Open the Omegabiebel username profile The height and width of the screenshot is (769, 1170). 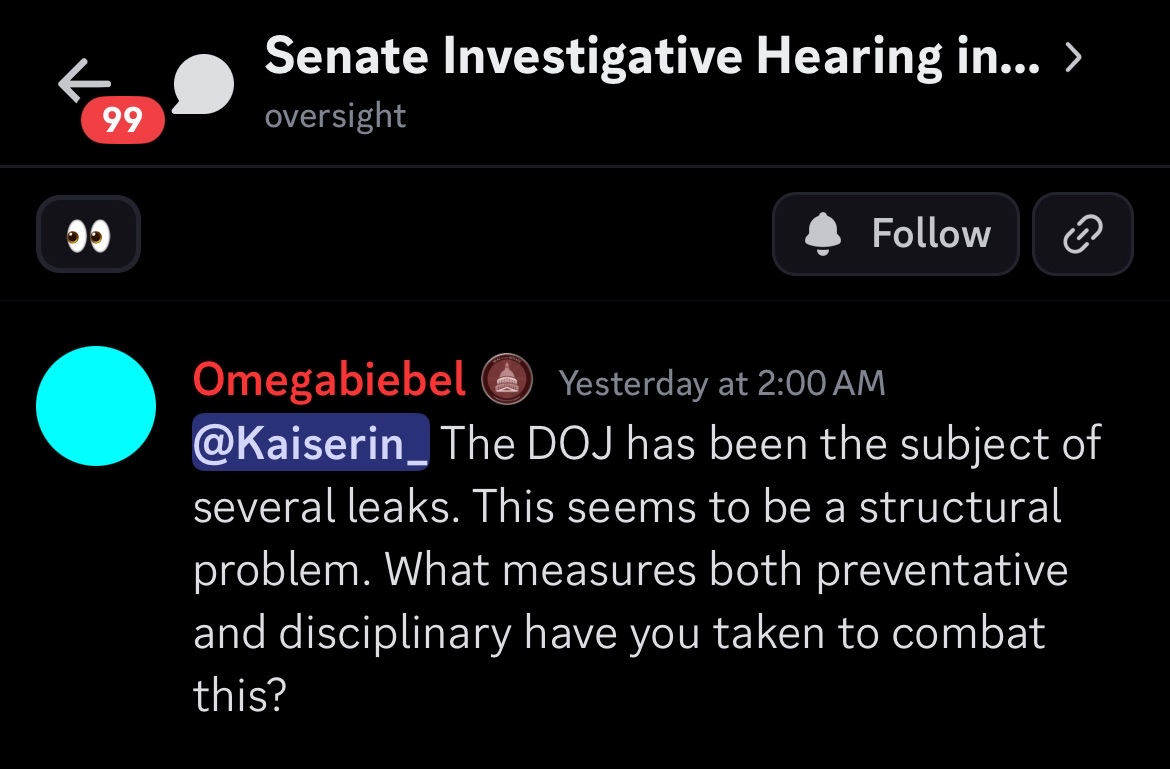tap(329, 380)
